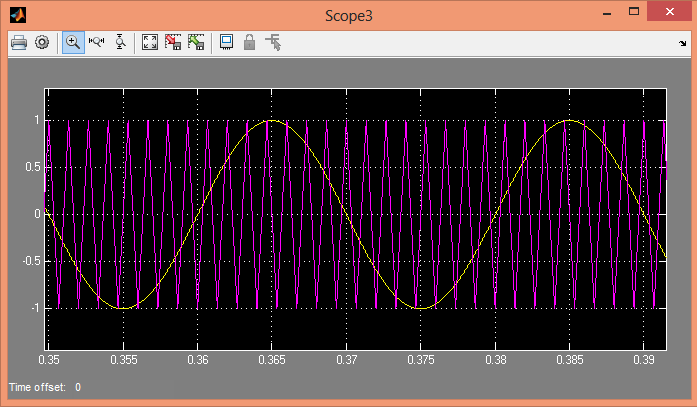This screenshot has height=407, width=697.
Task: Select the Zoom Y-axis tool
Action: point(121,42)
